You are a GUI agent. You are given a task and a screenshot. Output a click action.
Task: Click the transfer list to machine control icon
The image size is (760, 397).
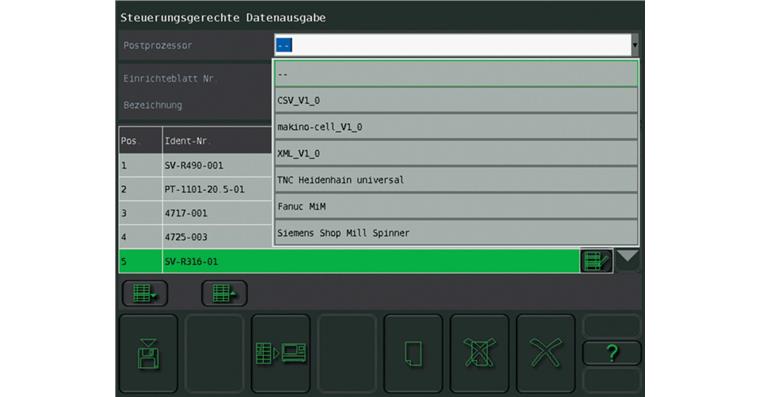pyautogui.click(x=281, y=353)
